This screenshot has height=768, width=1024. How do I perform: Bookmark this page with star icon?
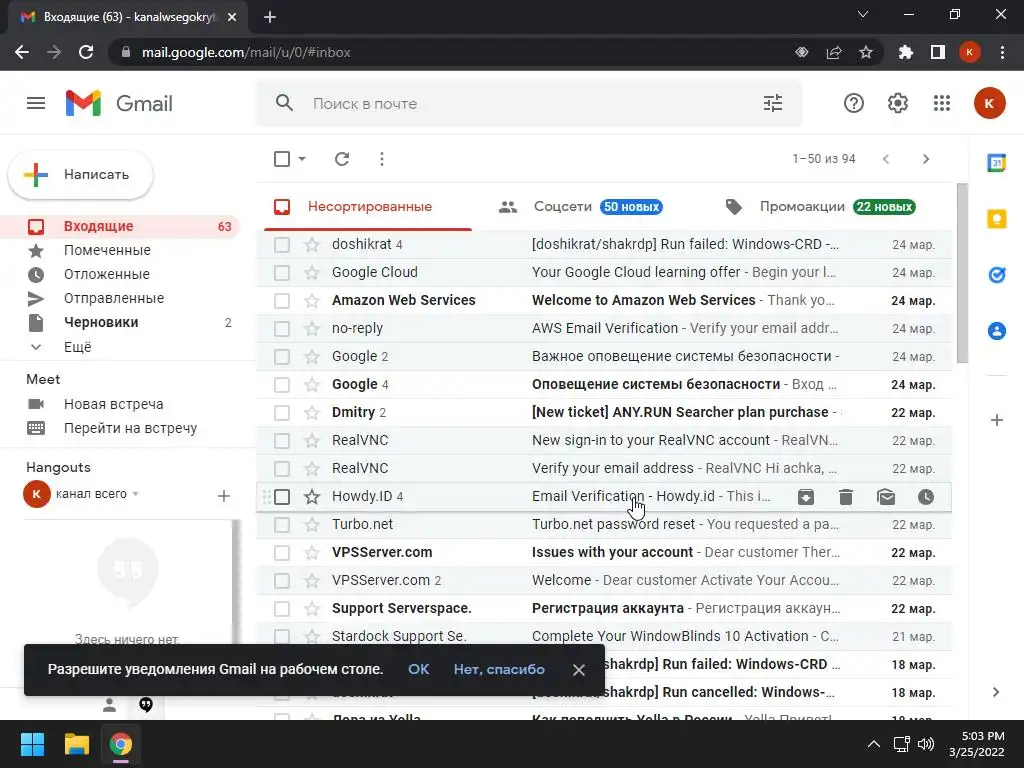(866, 52)
